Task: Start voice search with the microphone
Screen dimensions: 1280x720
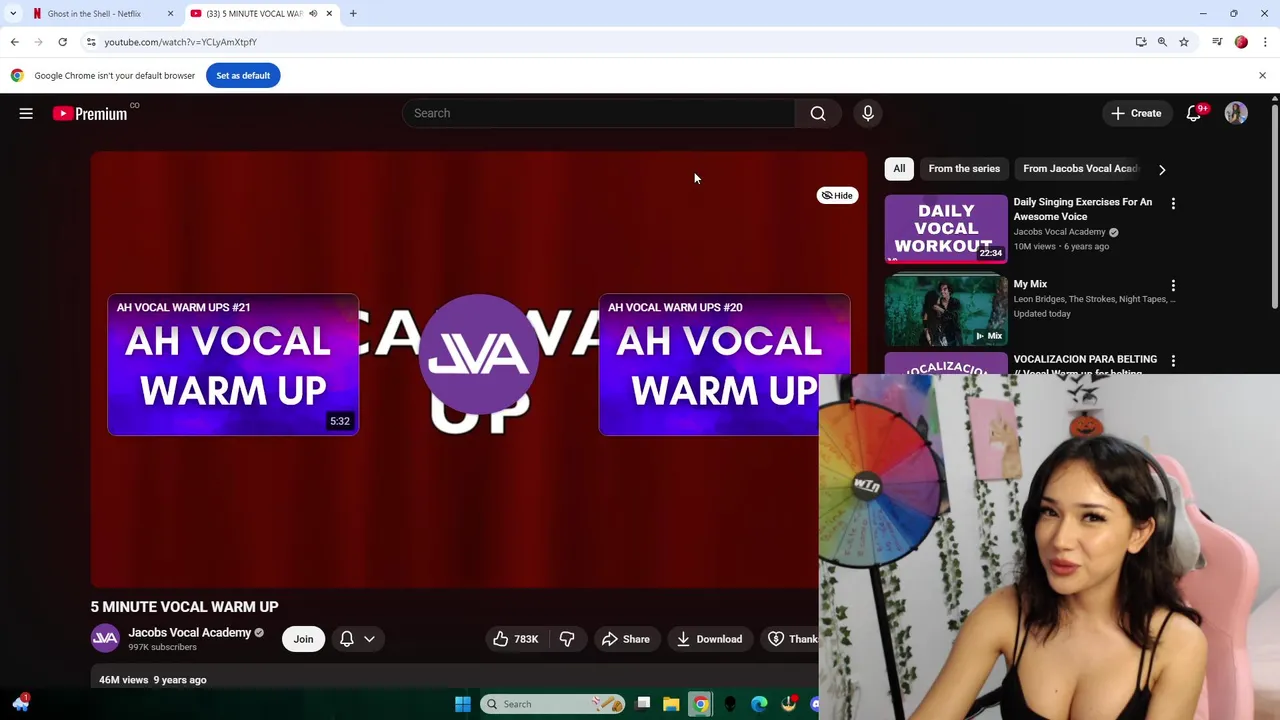Action: coord(868,113)
